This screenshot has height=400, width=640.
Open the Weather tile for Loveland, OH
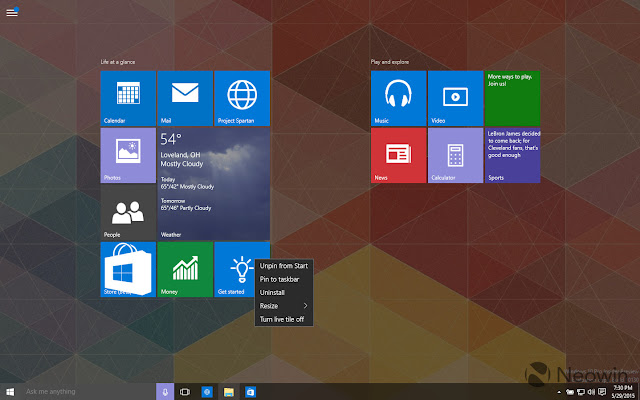(213, 184)
